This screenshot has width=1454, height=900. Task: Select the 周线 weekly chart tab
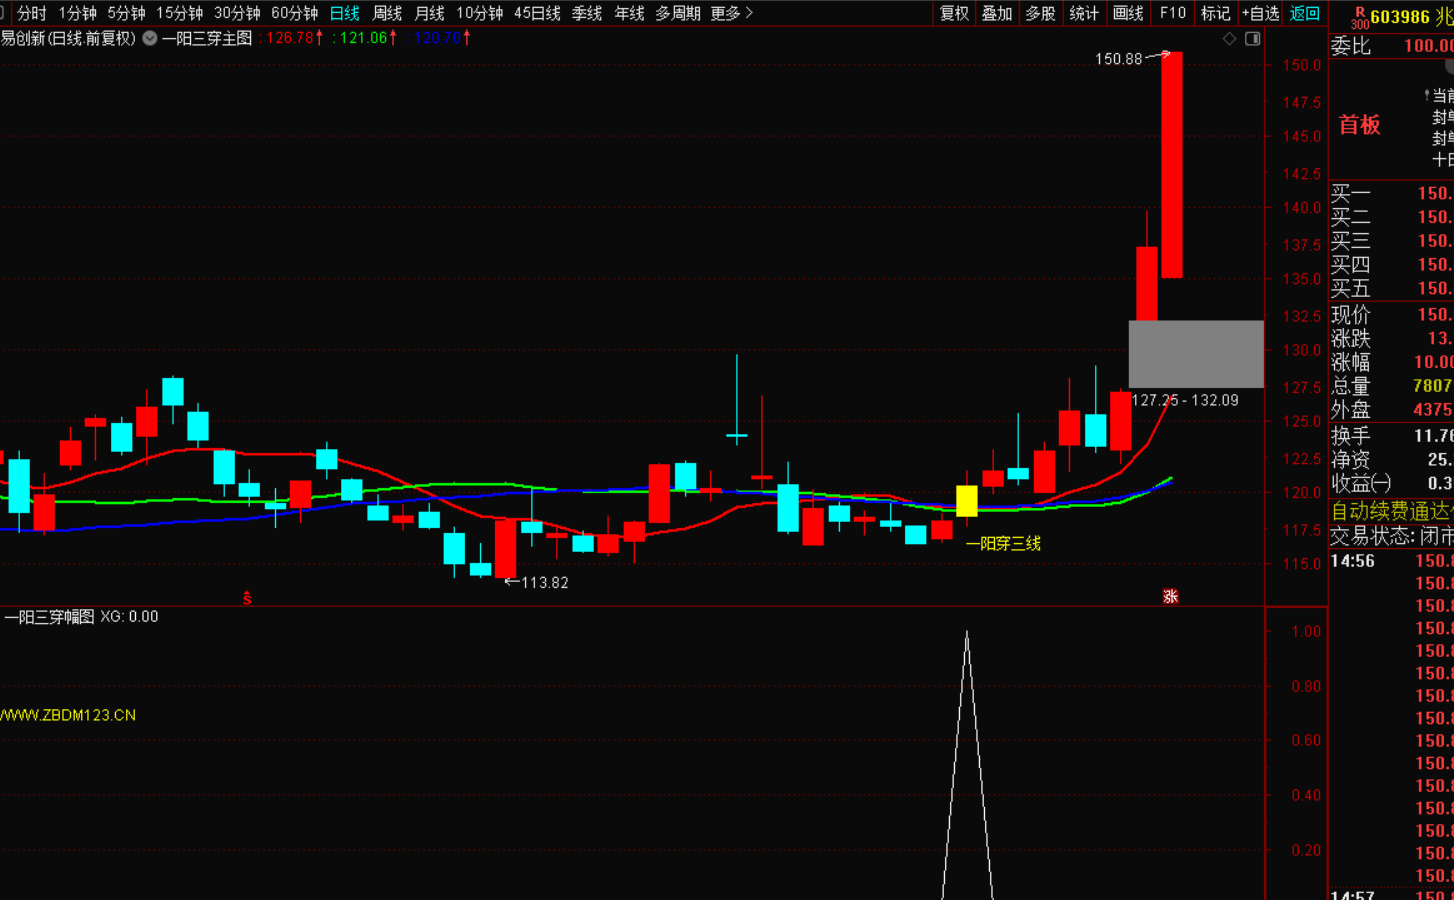387,13
